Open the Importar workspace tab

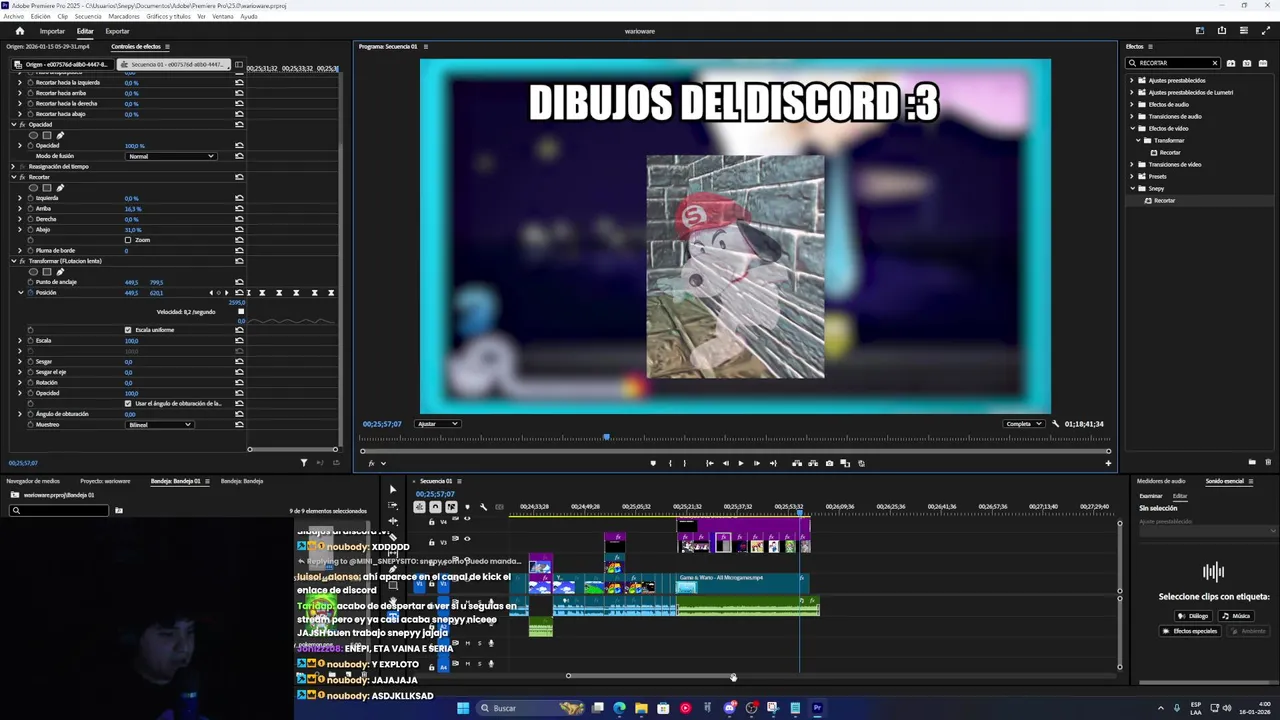[52, 31]
